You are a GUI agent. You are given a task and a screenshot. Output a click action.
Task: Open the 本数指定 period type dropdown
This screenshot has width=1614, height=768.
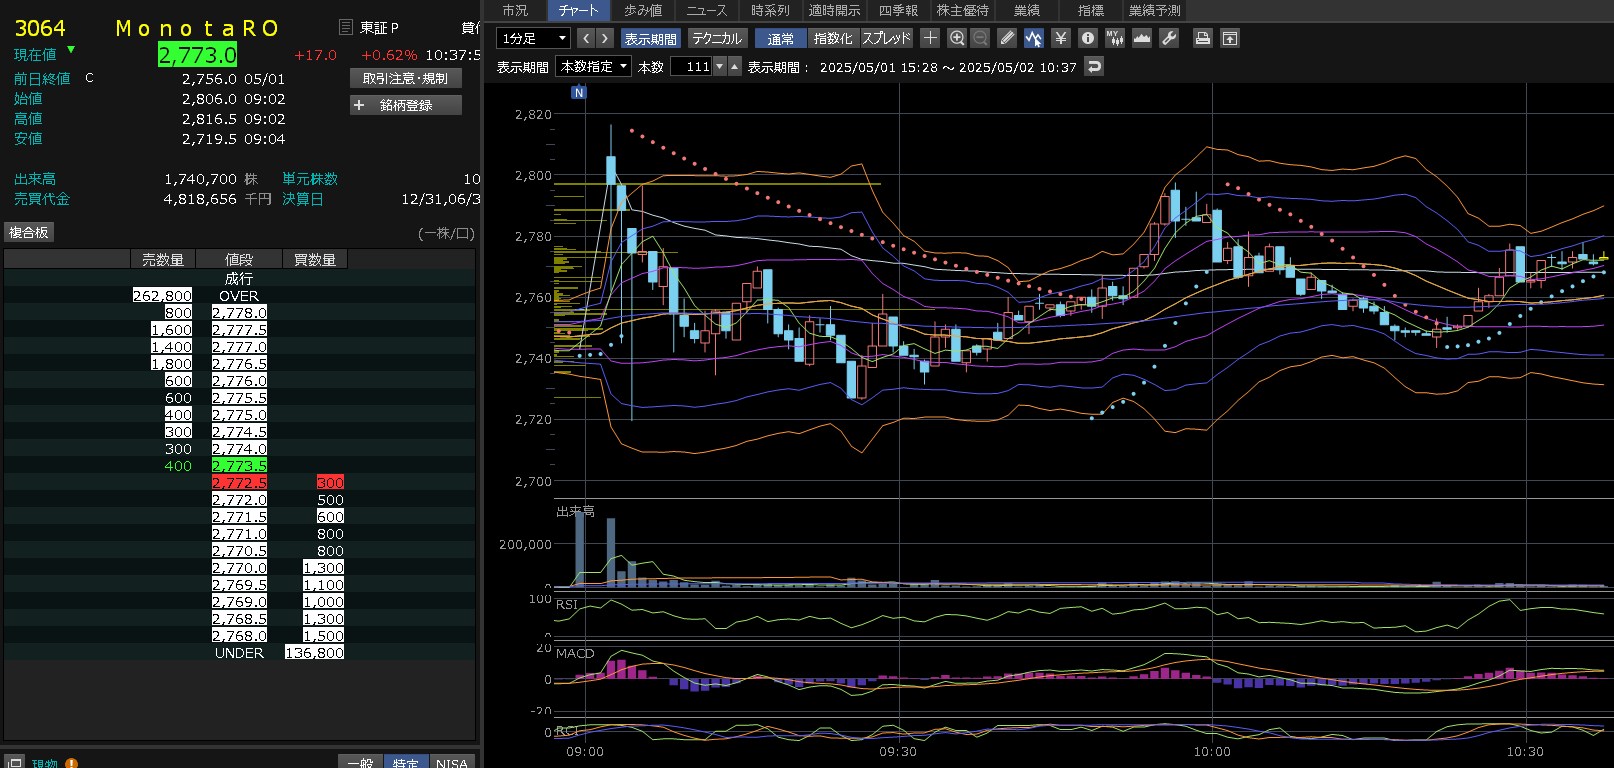593,66
